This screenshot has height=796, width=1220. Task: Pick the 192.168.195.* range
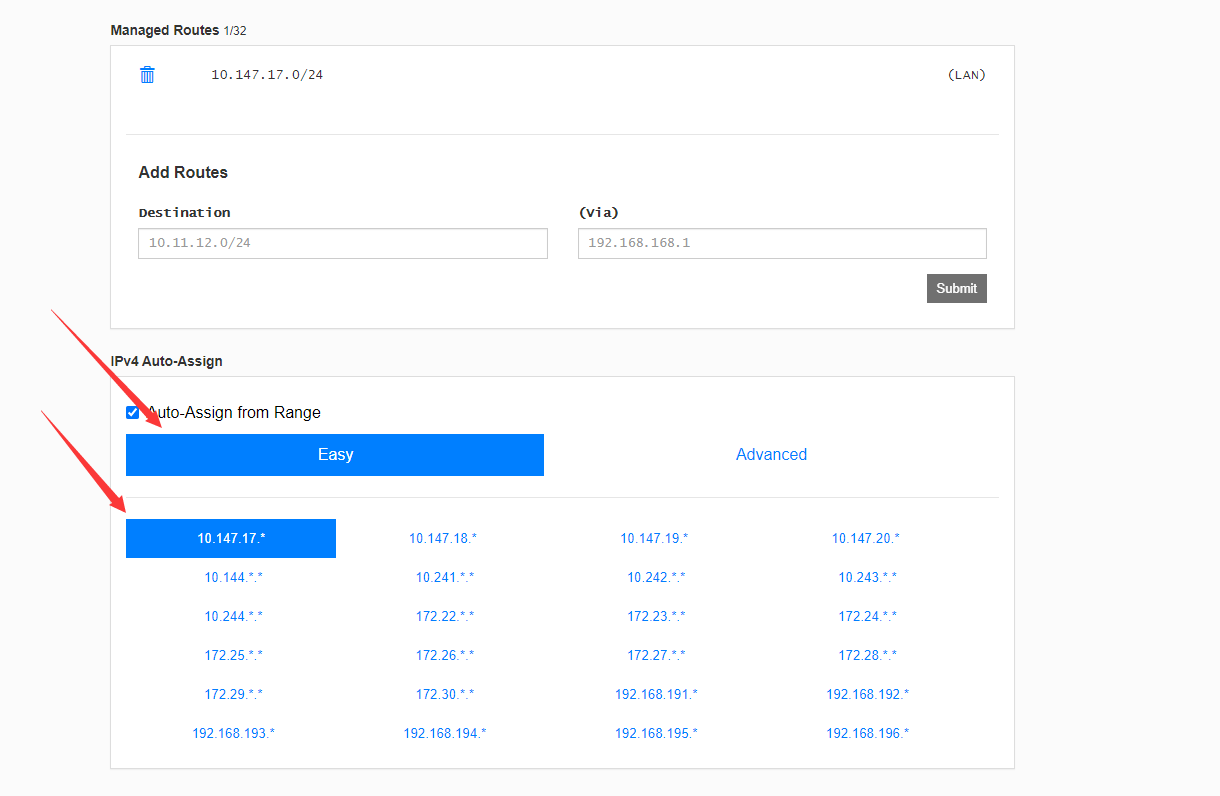coord(656,733)
